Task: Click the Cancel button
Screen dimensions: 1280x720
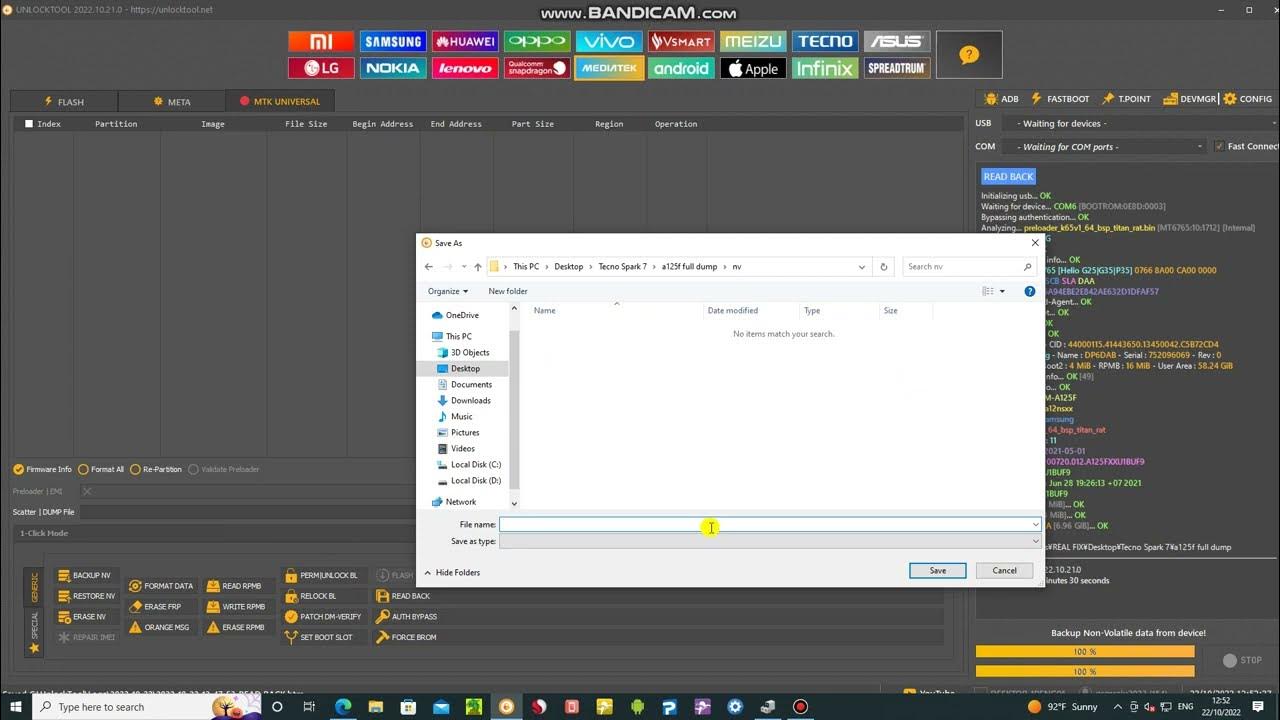Action: [x=1004, y=570]
